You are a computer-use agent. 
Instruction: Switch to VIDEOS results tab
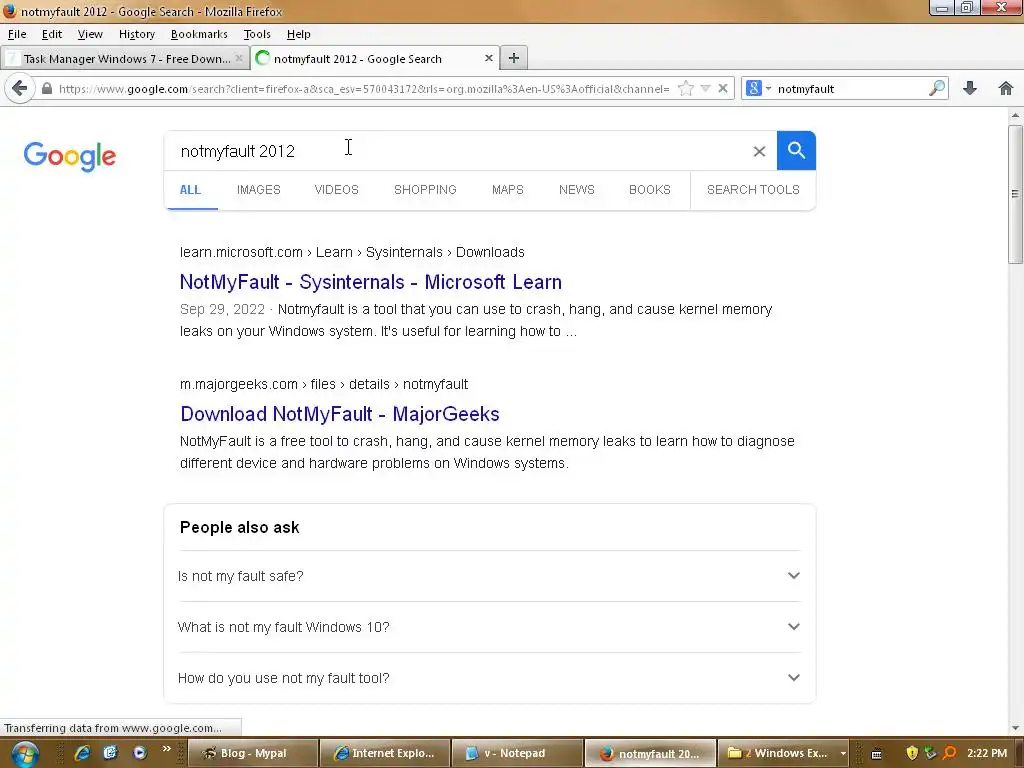click(336, 189)
